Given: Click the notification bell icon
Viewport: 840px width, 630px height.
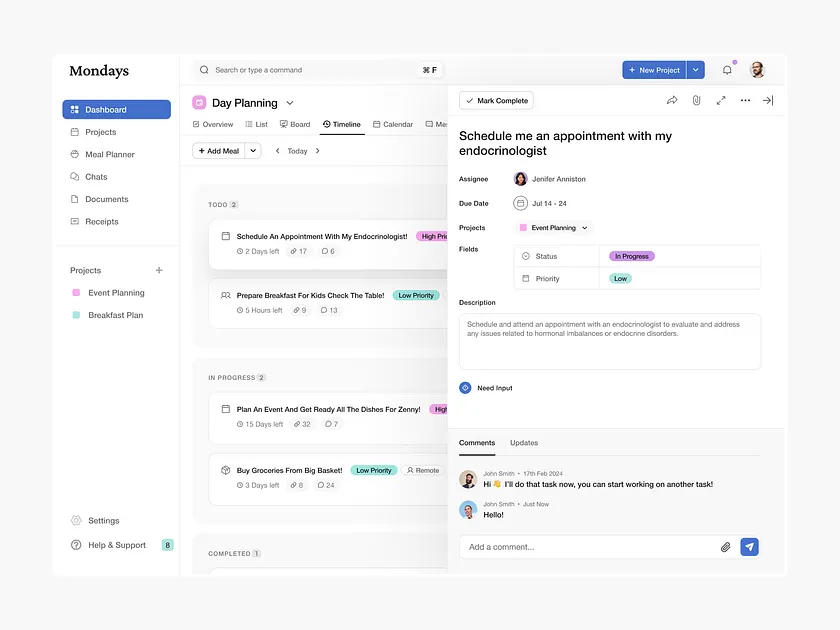Looking at the screenshot, I should 727,69.
